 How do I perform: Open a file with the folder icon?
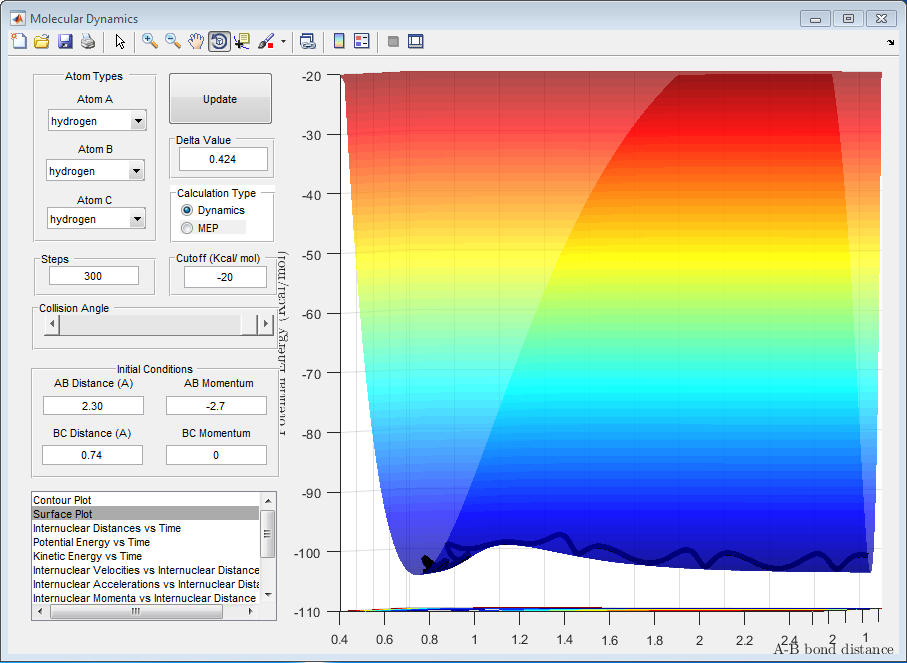point(42,41)
